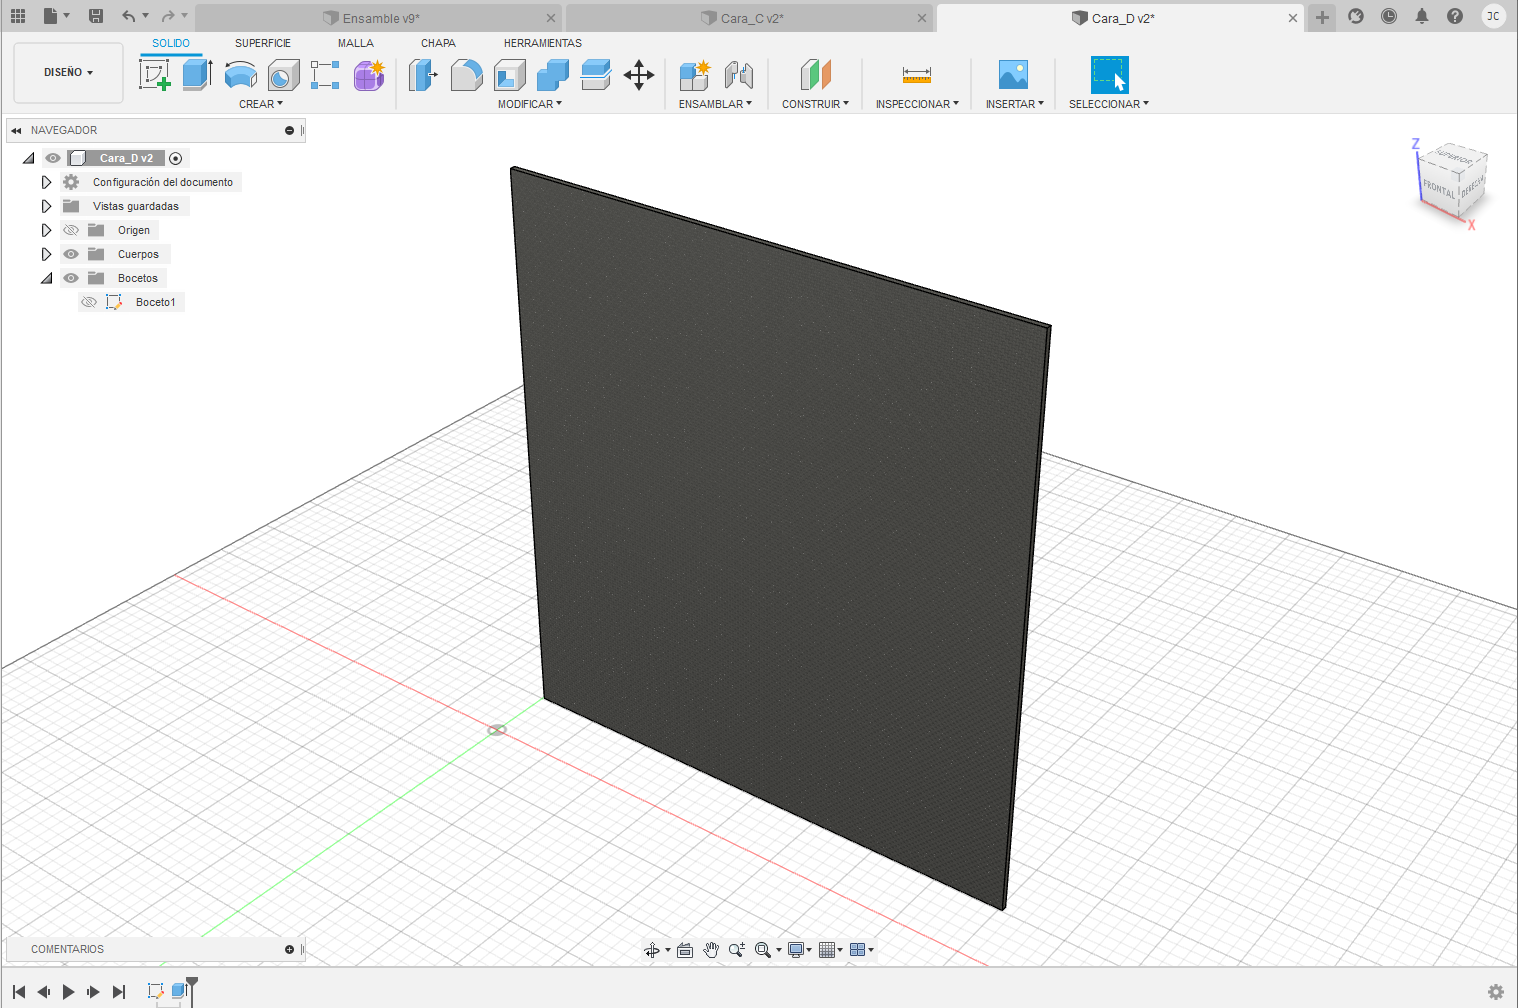
Task: Open the data panel grid icon
Action: [x=18, y=16]
